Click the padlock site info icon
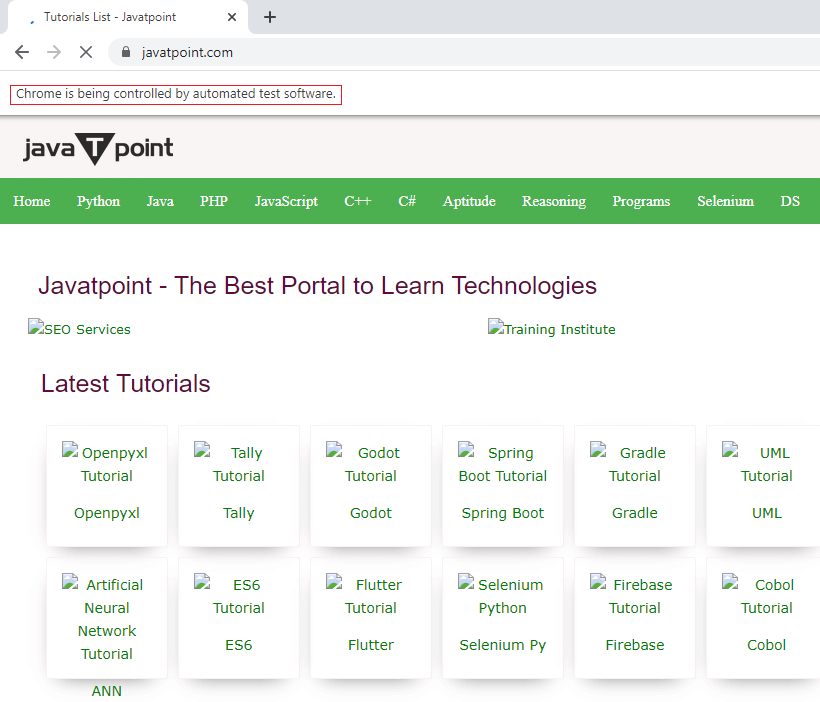The image size is (820, 702). (x=126, y=52)
